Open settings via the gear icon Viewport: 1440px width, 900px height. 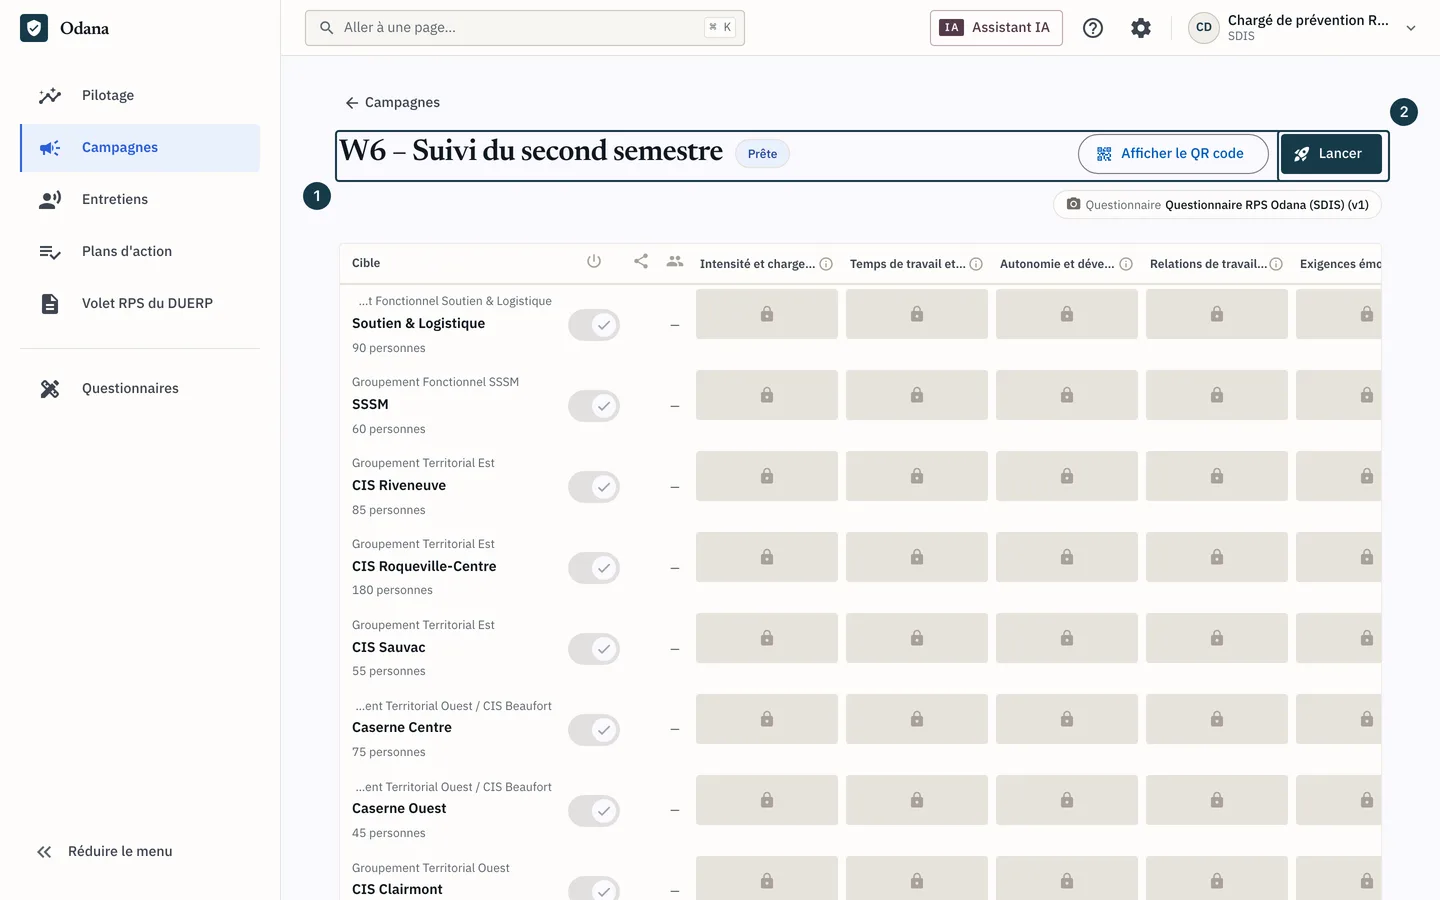click(1141, 28)
